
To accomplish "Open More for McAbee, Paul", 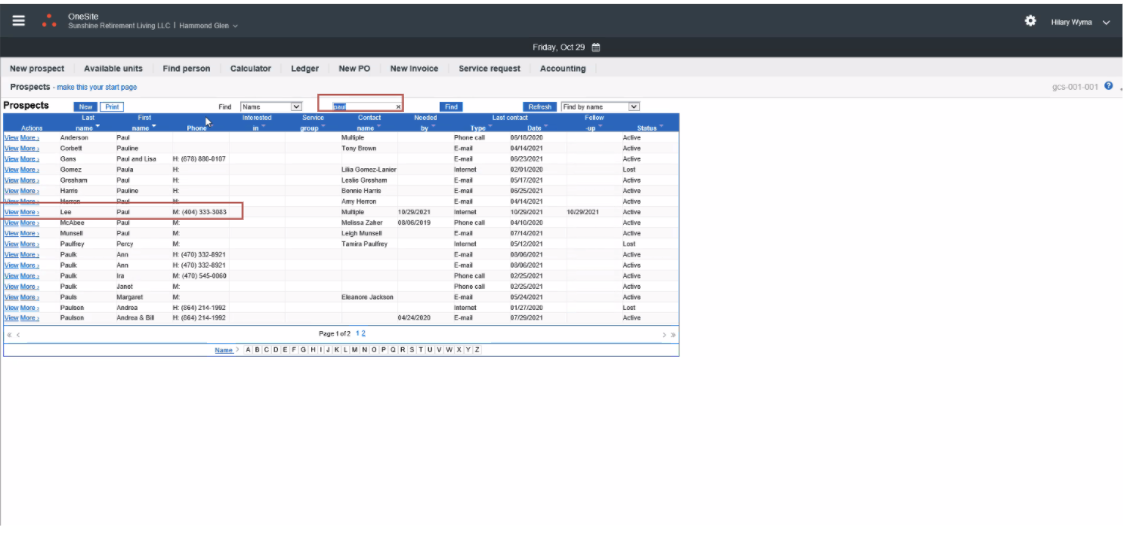I will coord(29,223).
